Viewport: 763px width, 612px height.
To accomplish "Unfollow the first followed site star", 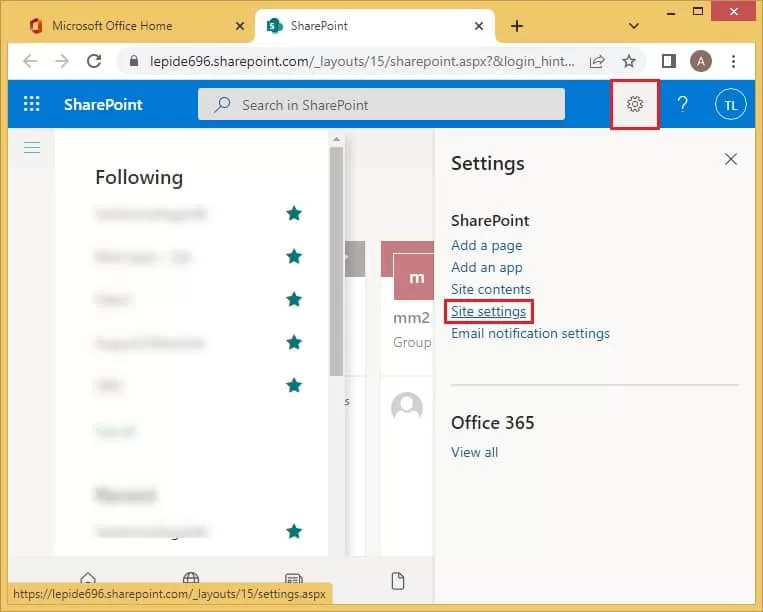I will coord(294,213).
